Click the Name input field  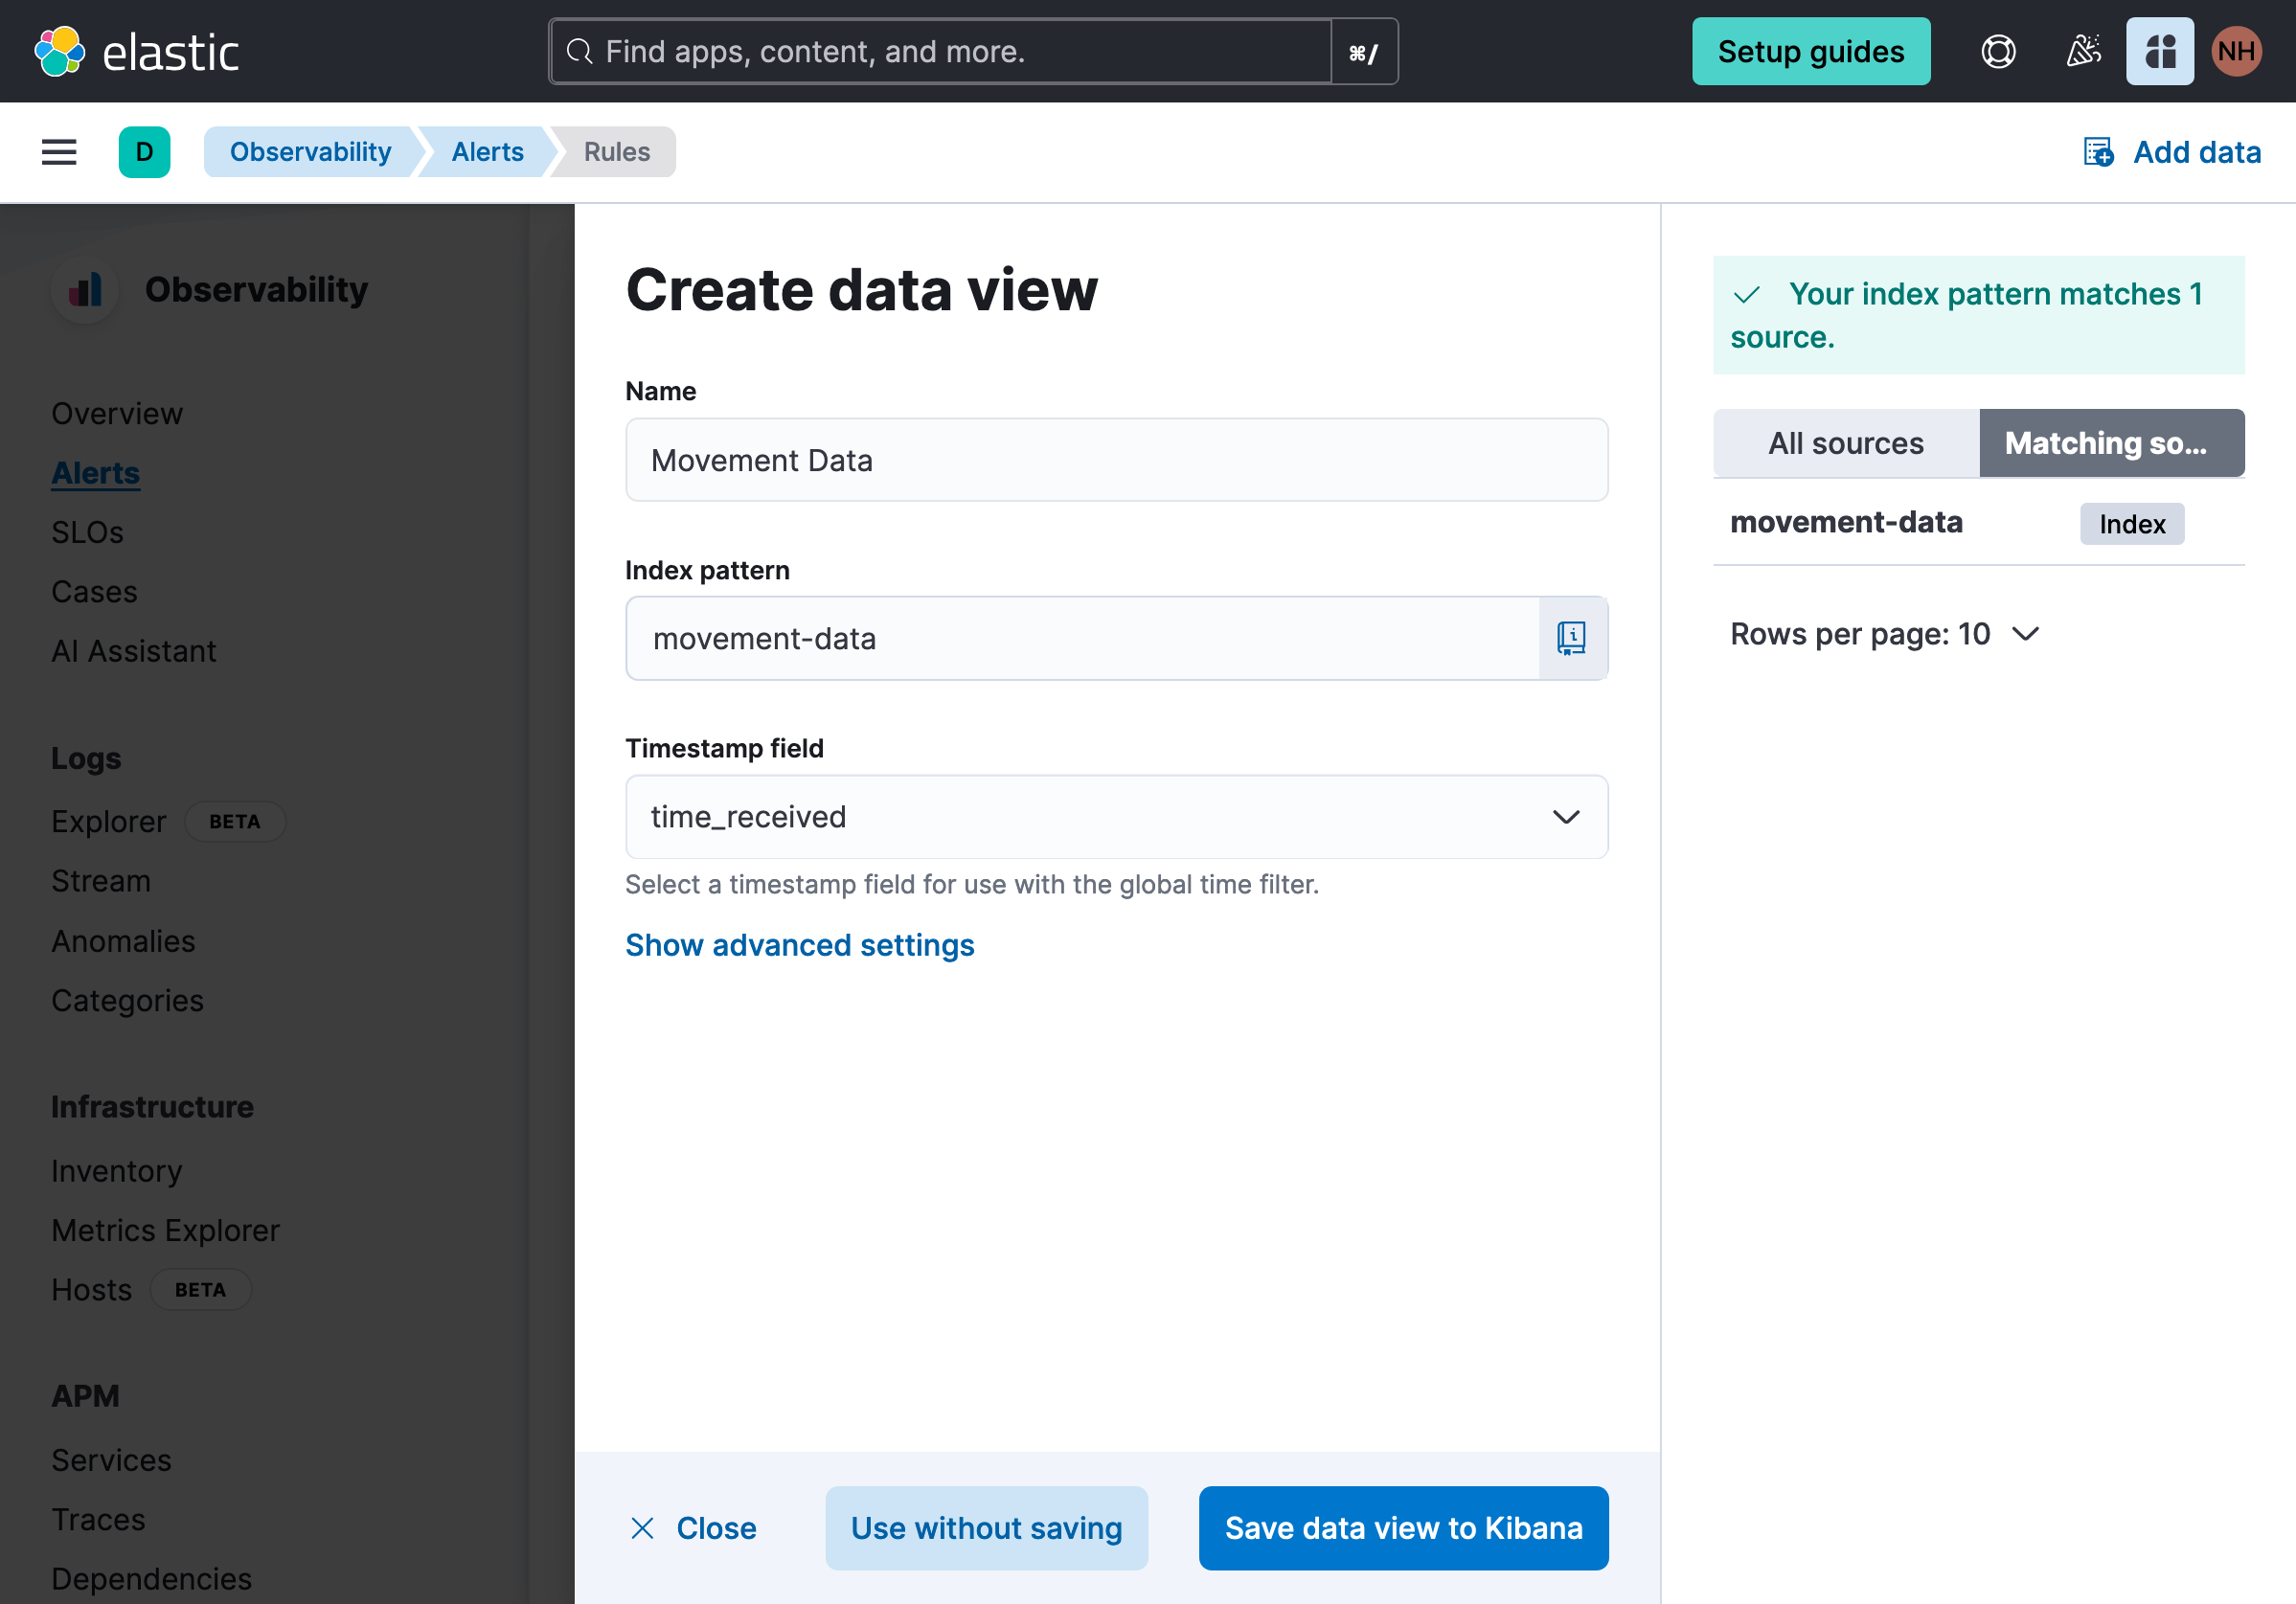coord(1117,459)
